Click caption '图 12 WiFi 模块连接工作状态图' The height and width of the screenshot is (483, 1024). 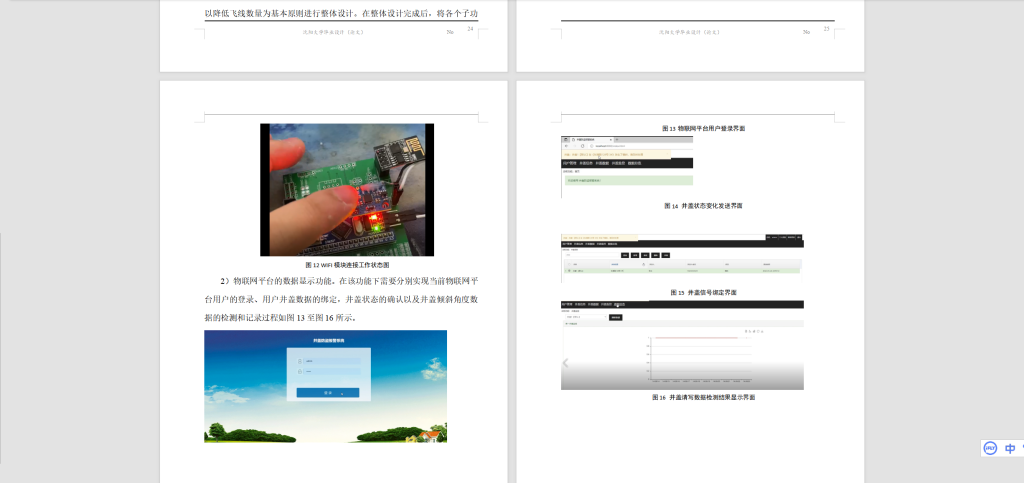[347, 265]
